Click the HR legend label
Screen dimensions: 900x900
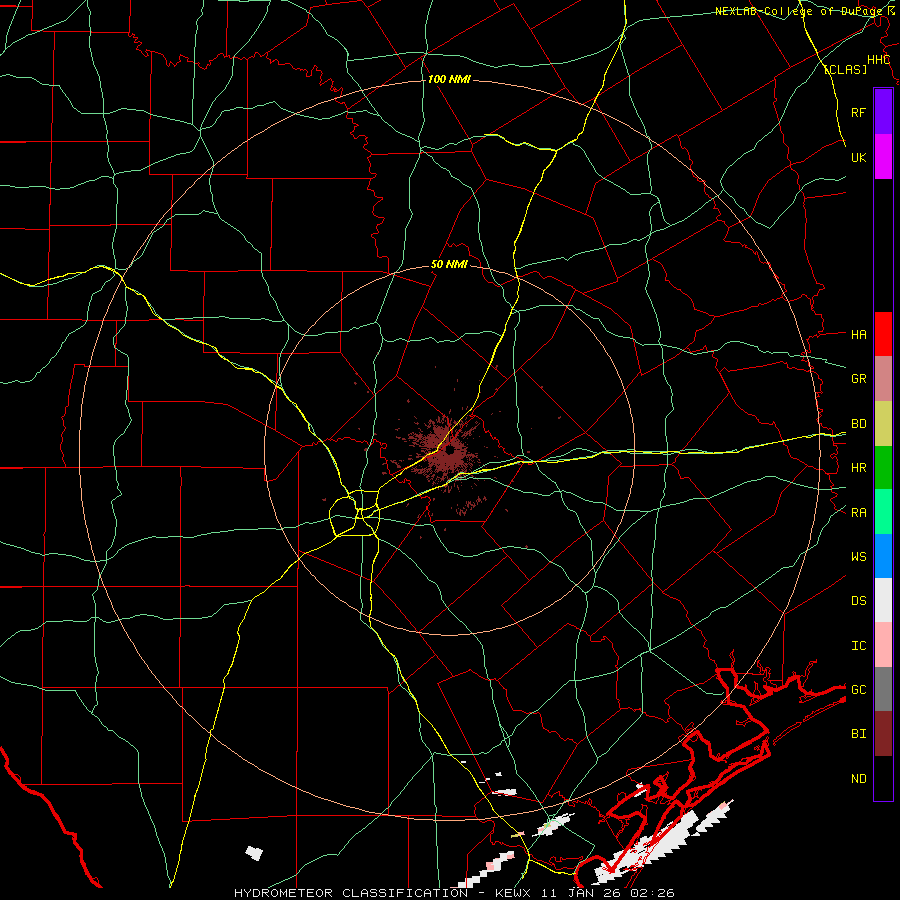point(858,468)
